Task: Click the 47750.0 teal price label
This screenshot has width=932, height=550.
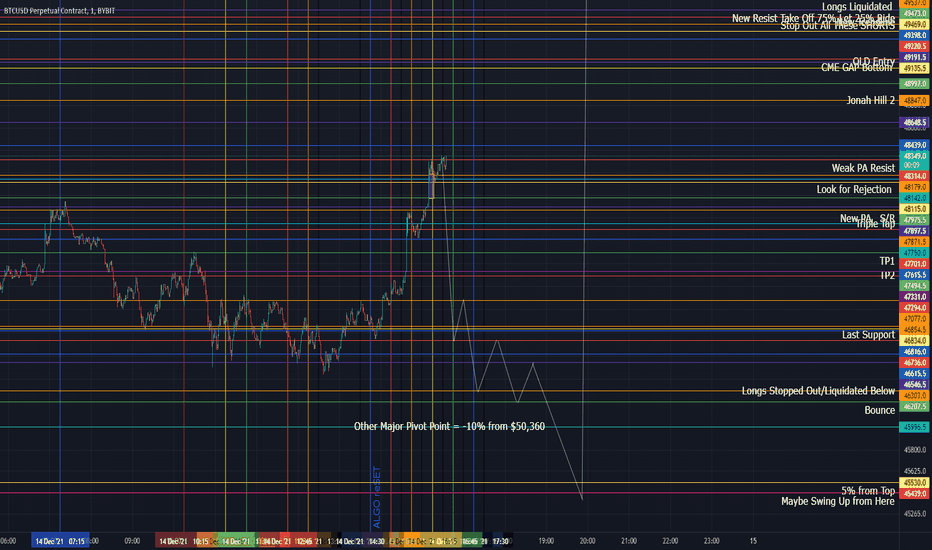Action: (x=914, y=253)
